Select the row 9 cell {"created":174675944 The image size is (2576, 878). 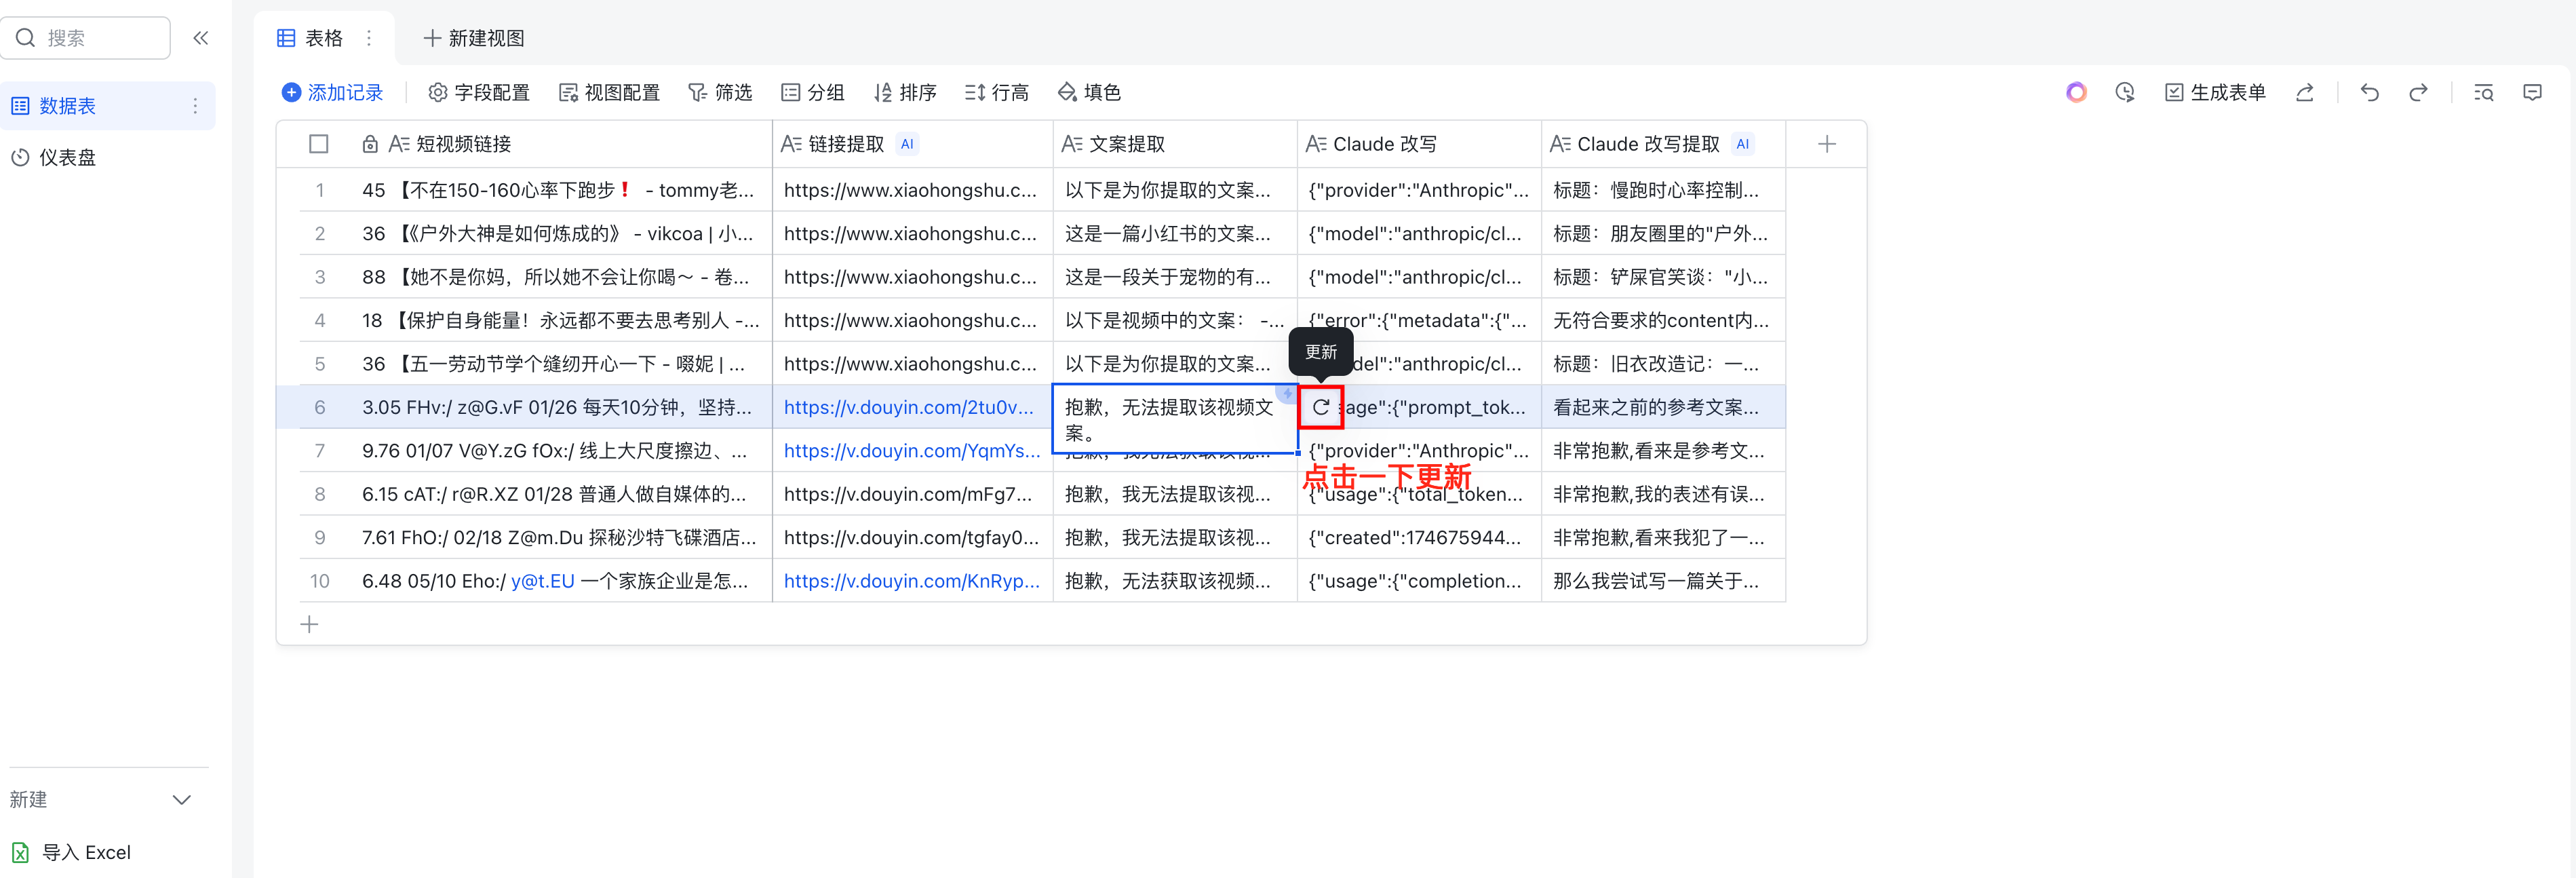[x=1419, y=538]
